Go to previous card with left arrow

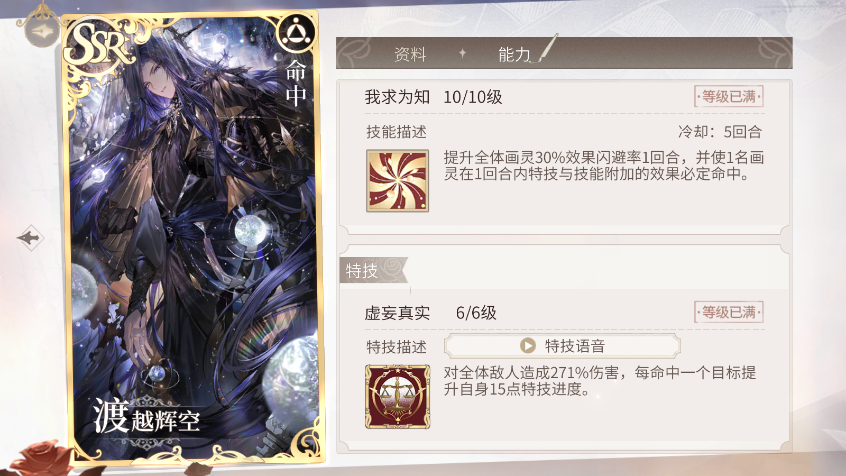(29, 237)
